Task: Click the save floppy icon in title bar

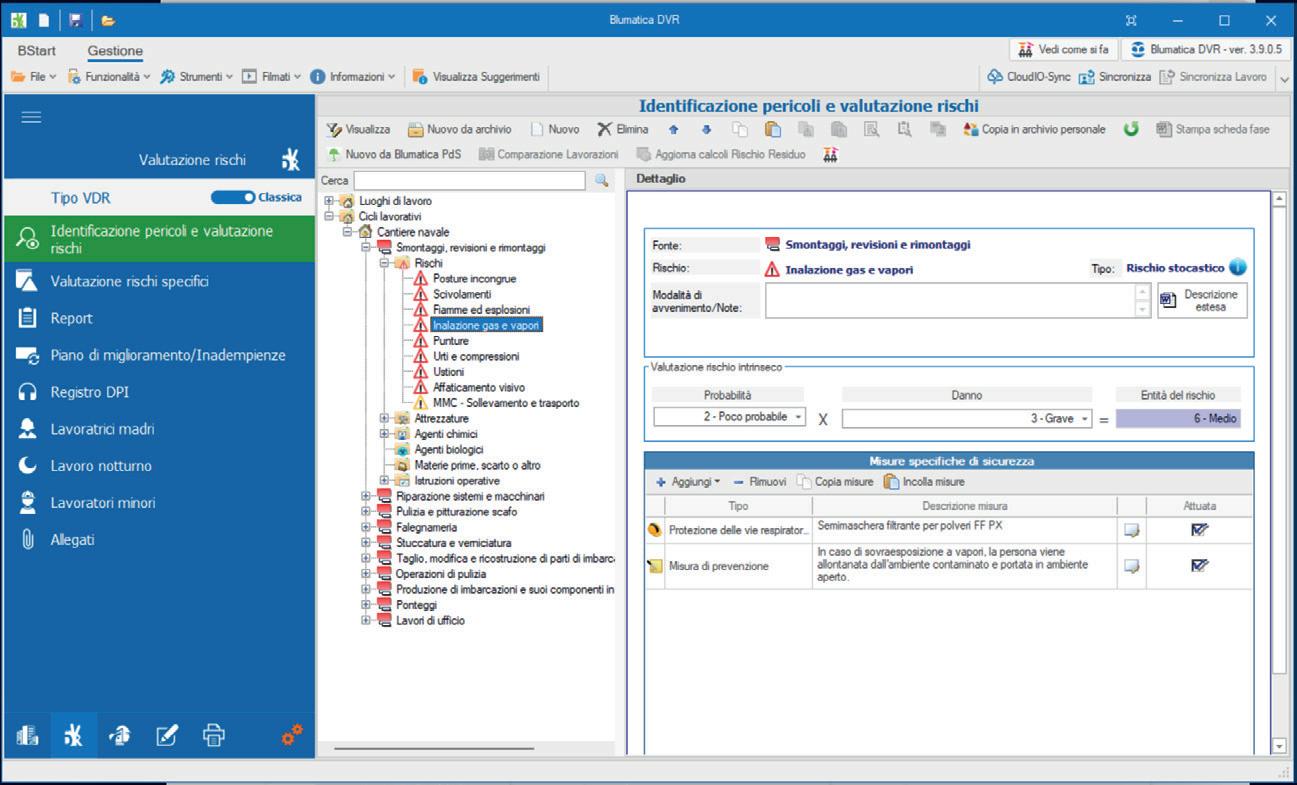Action: coord(75,20)
